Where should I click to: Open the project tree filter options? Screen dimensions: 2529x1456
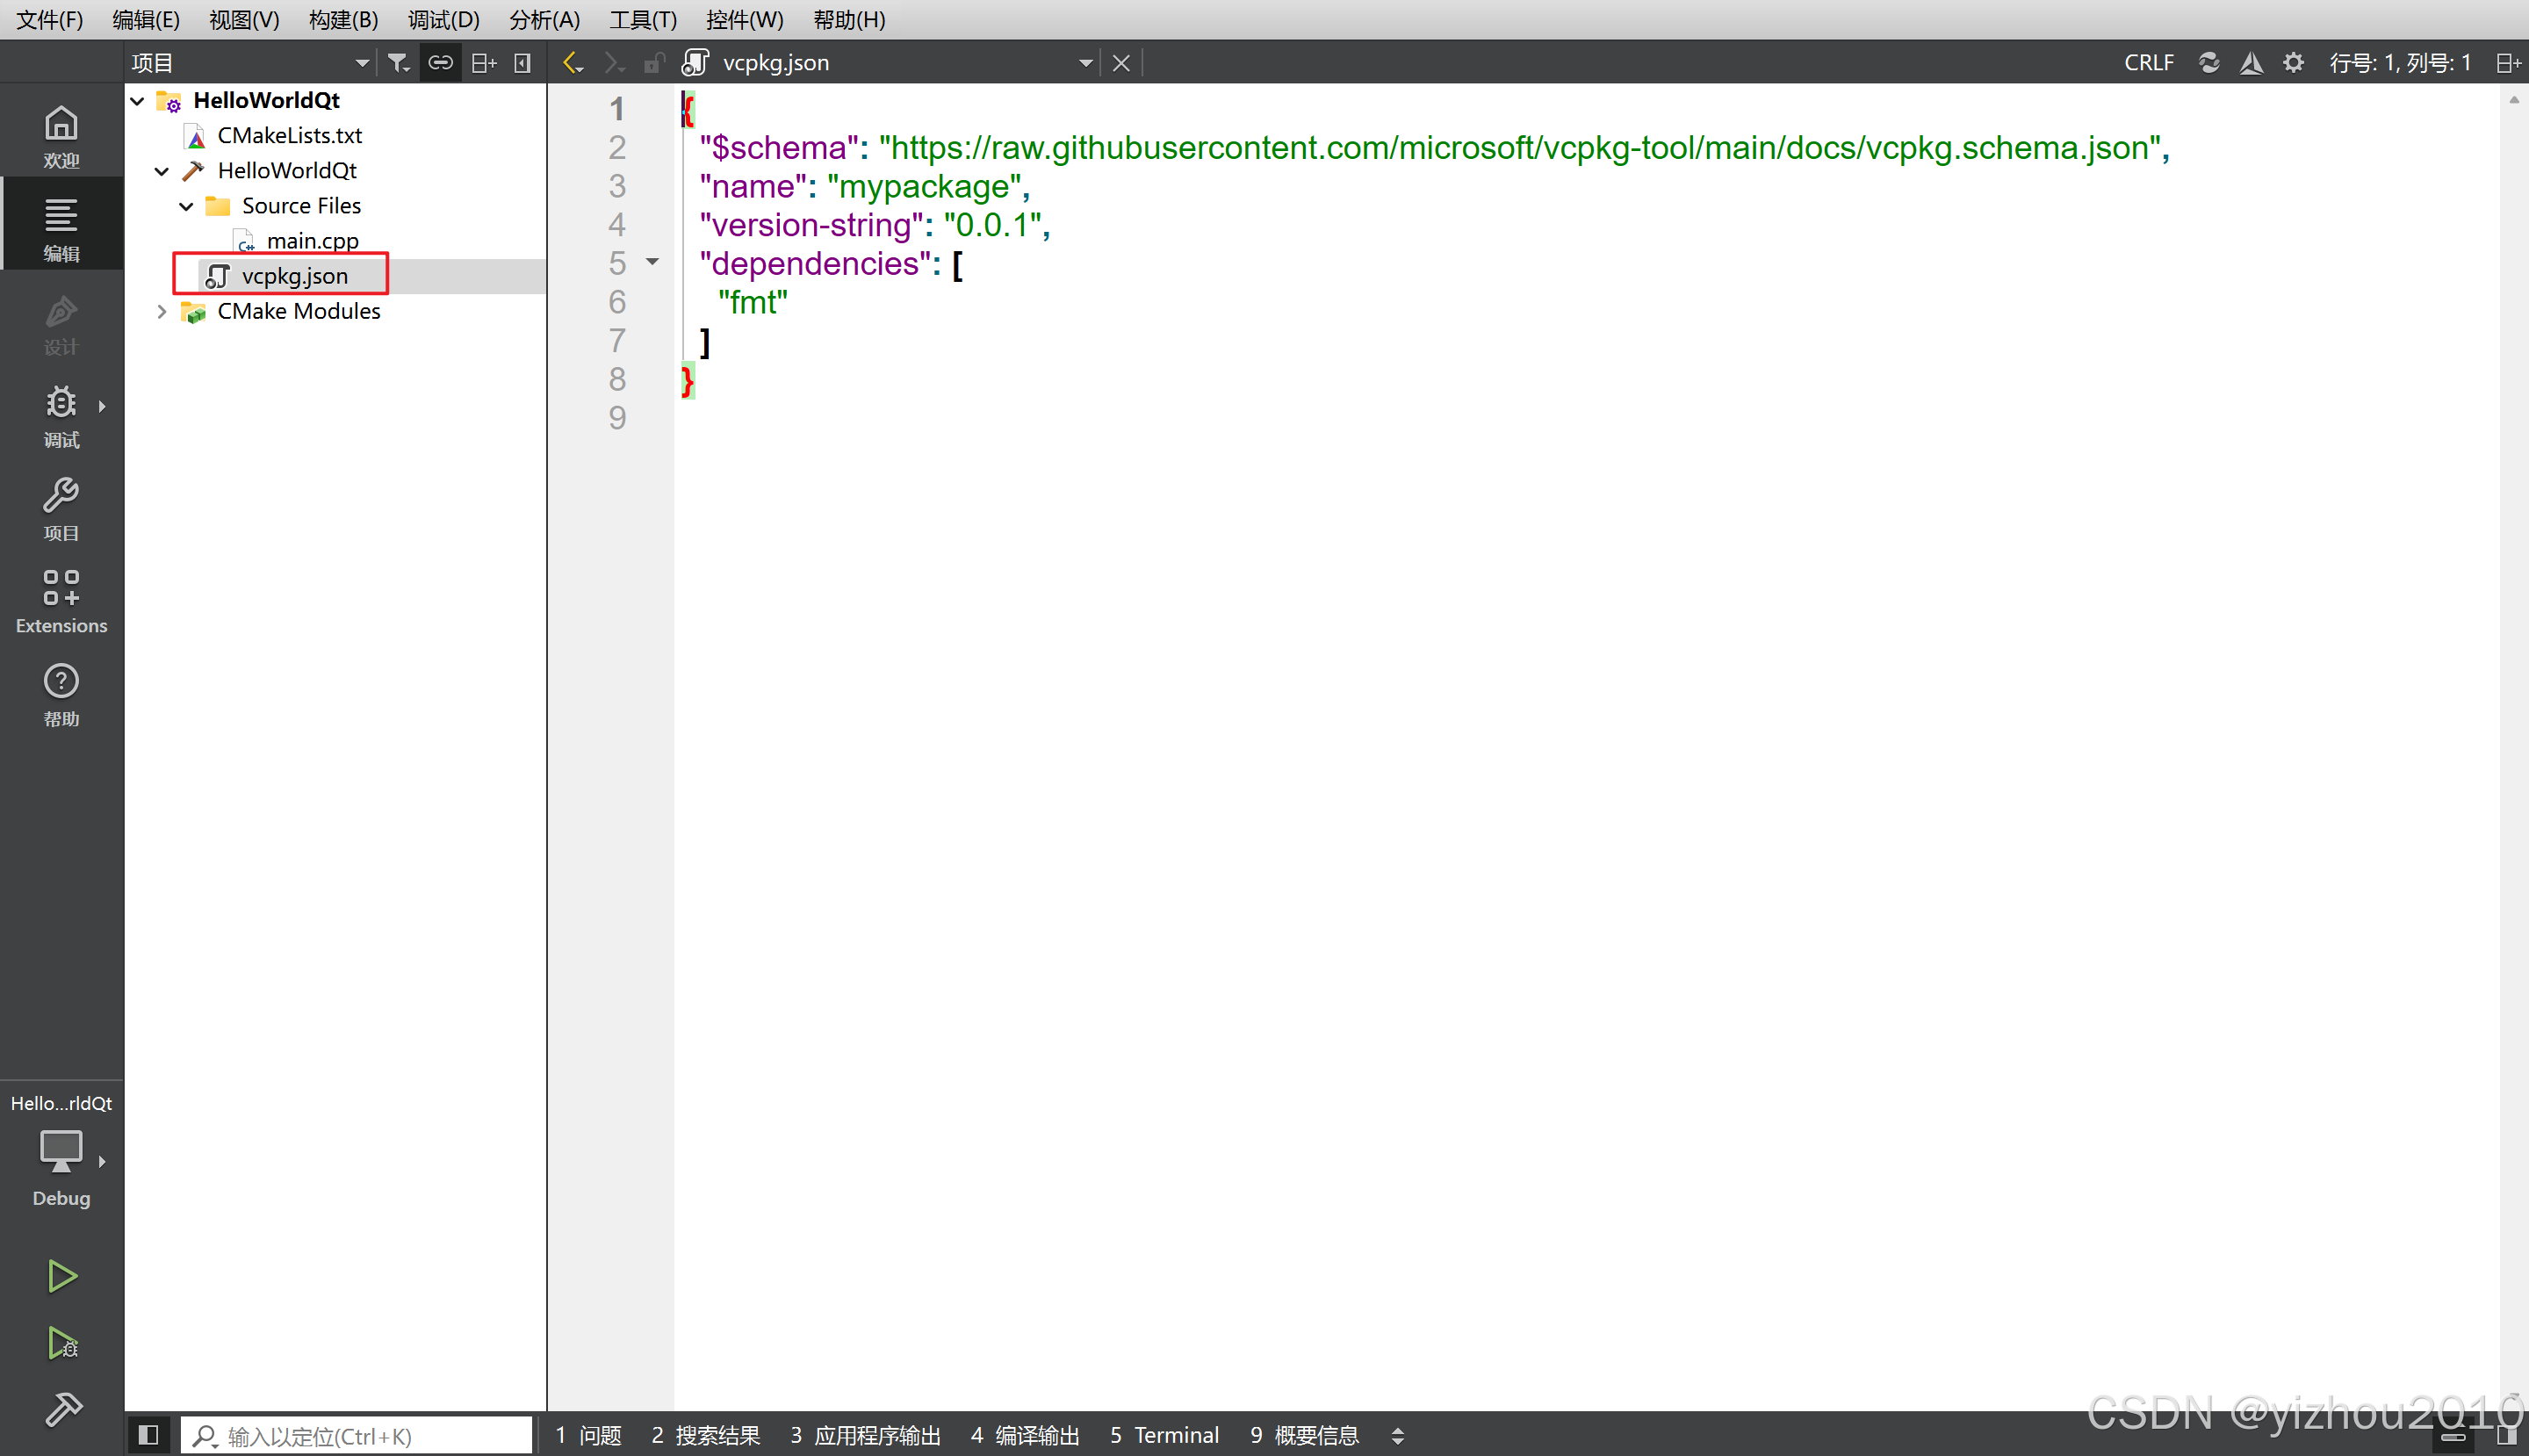tap(398, 63)
